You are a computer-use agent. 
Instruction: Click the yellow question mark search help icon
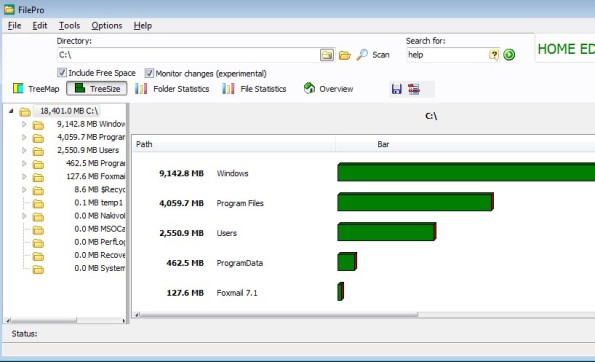(494, 55)
